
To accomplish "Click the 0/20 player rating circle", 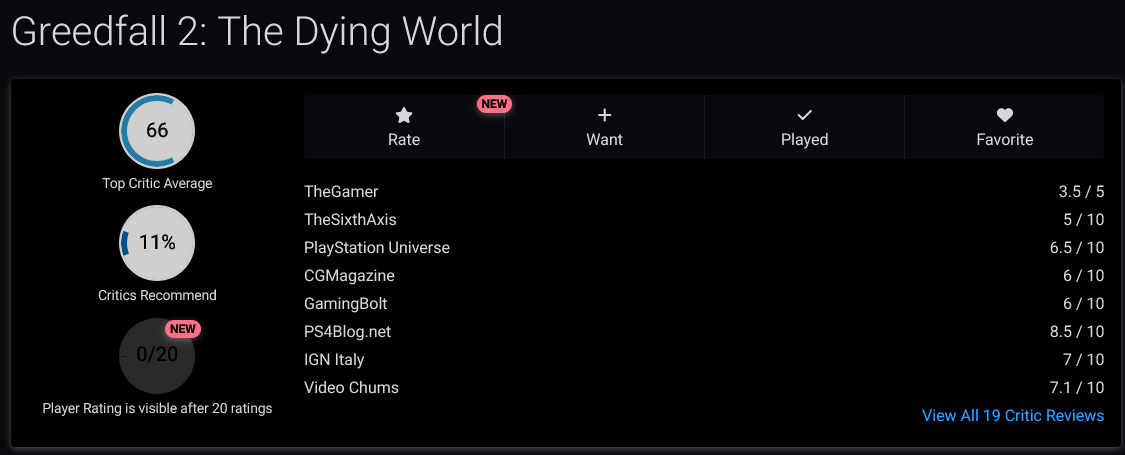I will tap(157, 355).
